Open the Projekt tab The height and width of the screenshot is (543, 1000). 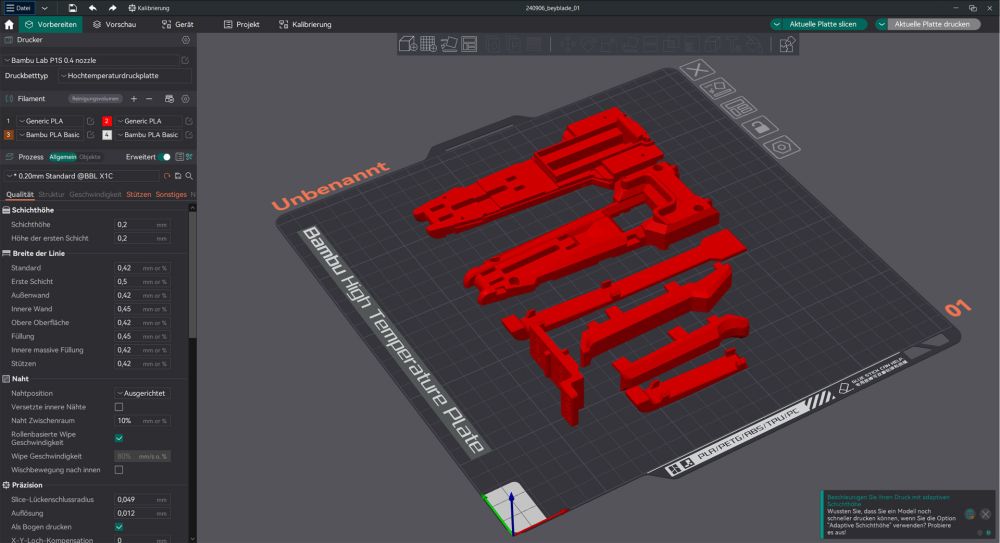point(241,24)
